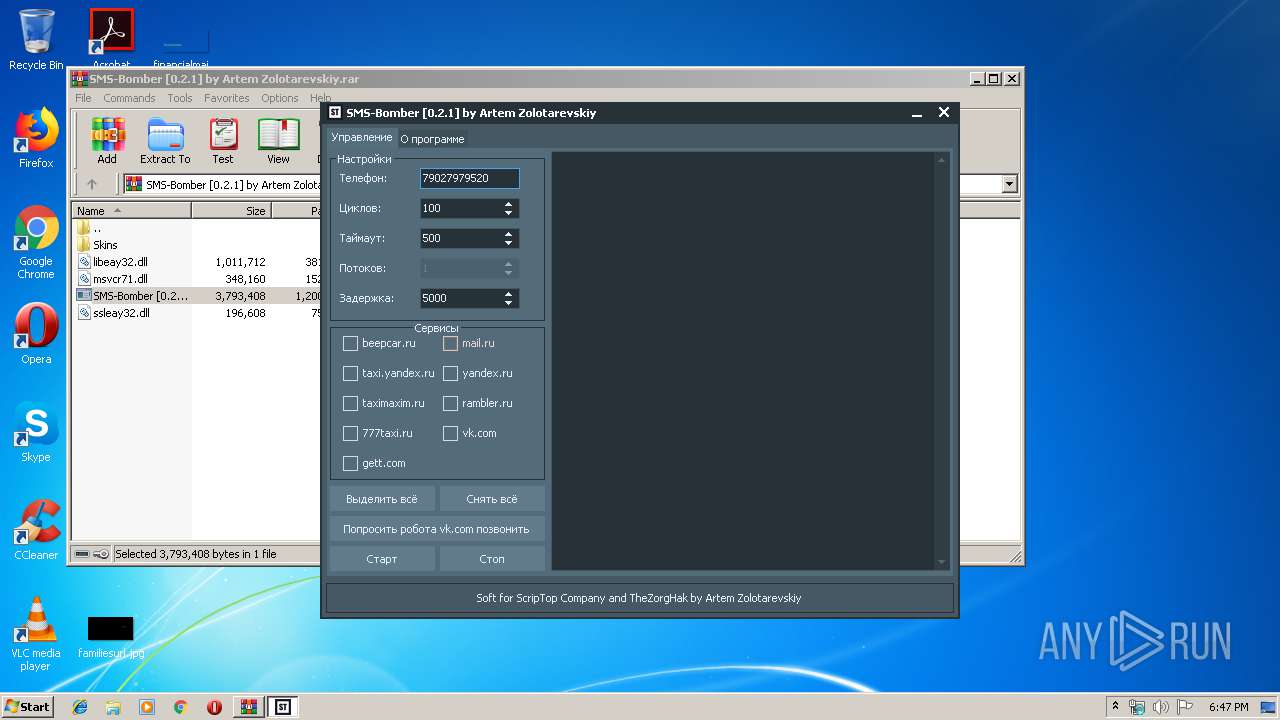
Task: Increase the Циклов value with up arrow
Action: [509, 204]
